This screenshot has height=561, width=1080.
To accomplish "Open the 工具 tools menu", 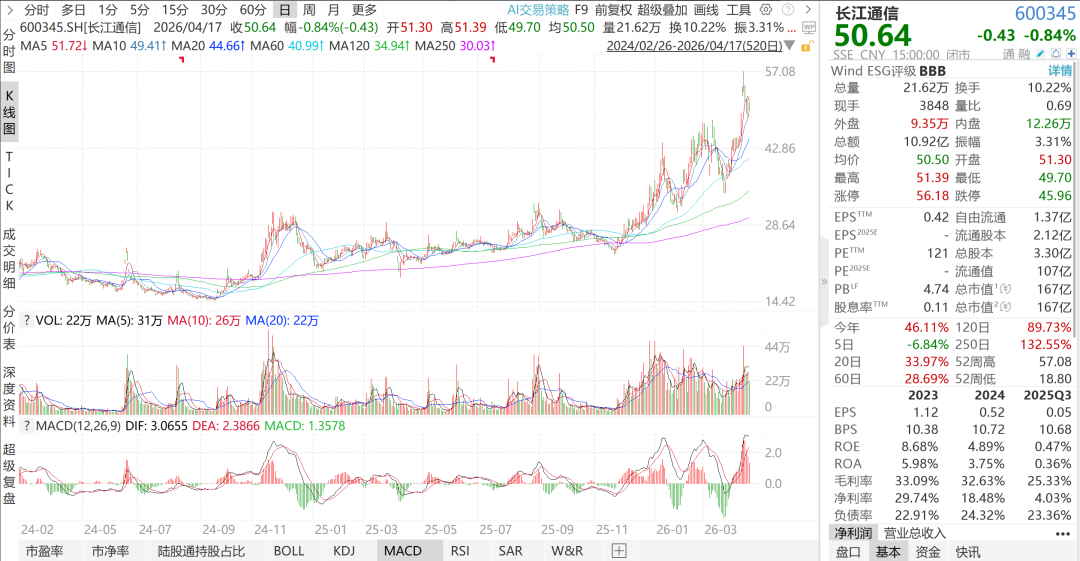I will pos(739,9).
